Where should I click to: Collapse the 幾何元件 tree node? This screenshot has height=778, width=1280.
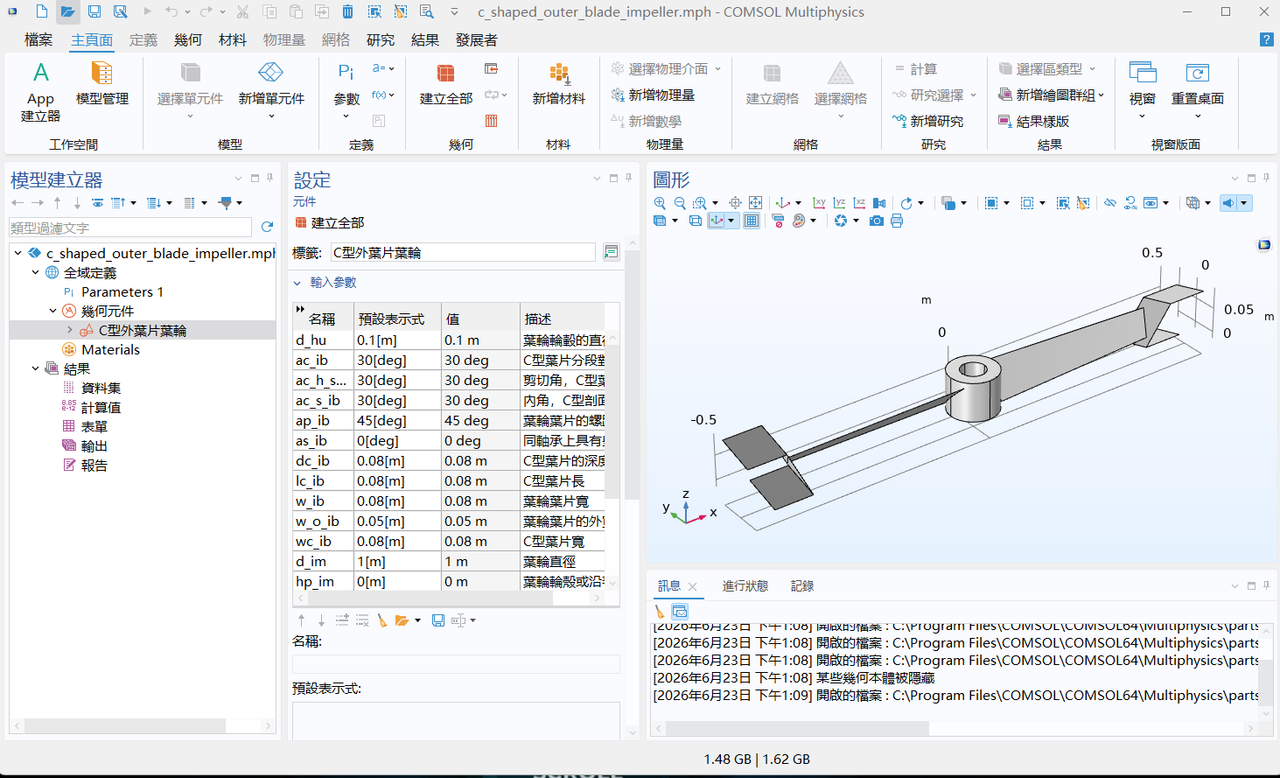[x=53, y=311]
